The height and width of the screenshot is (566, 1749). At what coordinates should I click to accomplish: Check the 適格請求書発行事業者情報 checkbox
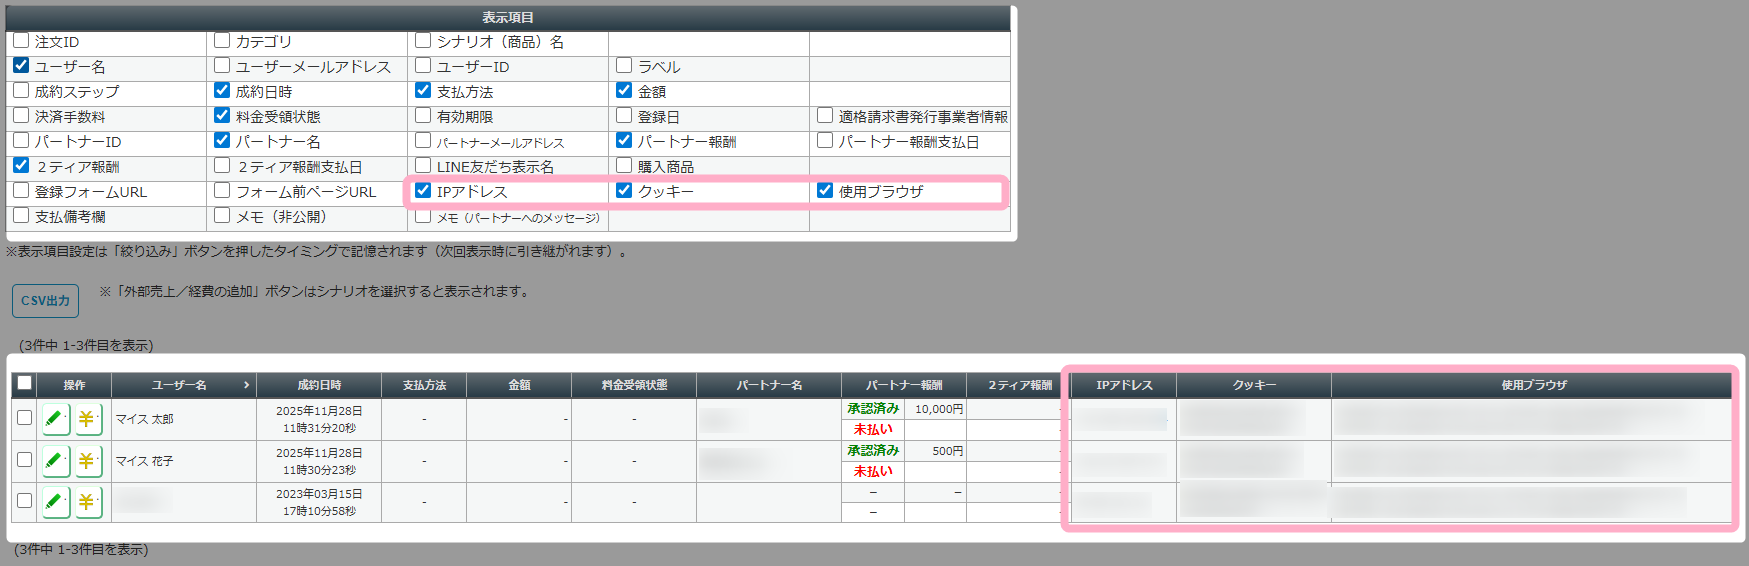click(x=825, y=115)
